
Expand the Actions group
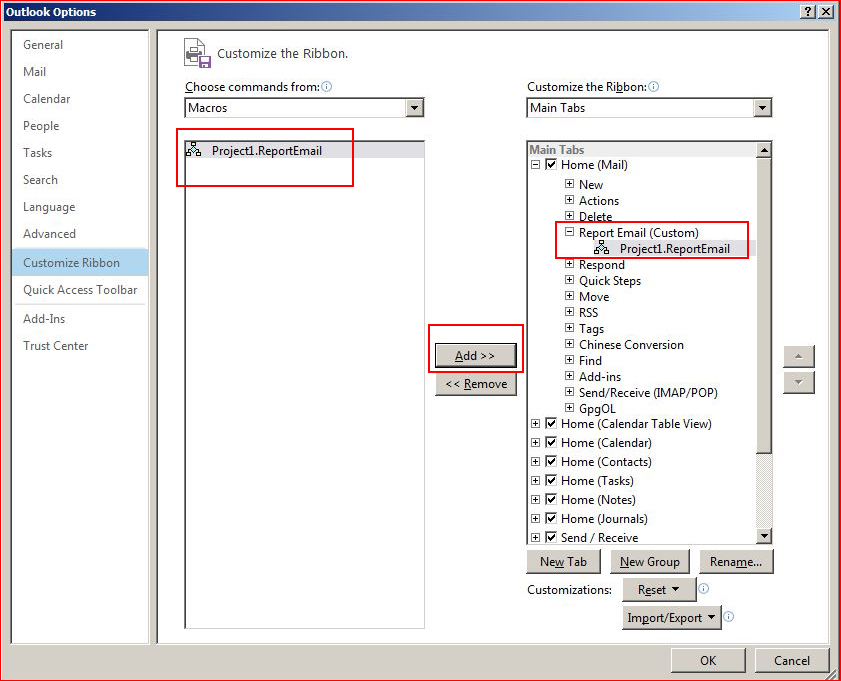coord(570,200)
